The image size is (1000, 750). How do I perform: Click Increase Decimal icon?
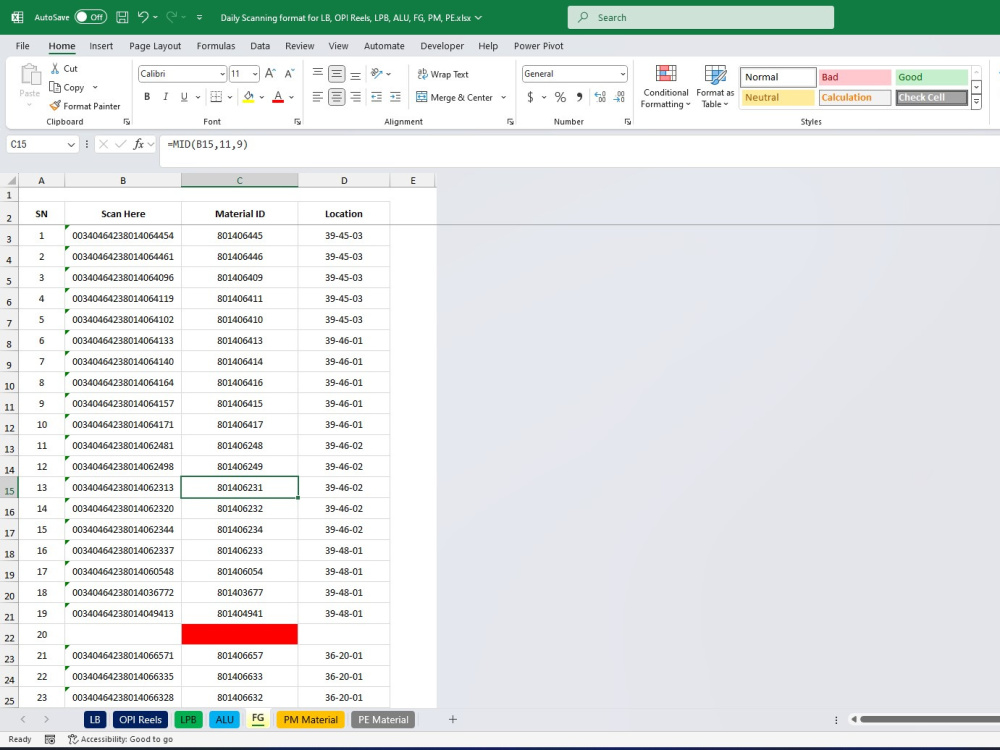(x=600, y=97)
